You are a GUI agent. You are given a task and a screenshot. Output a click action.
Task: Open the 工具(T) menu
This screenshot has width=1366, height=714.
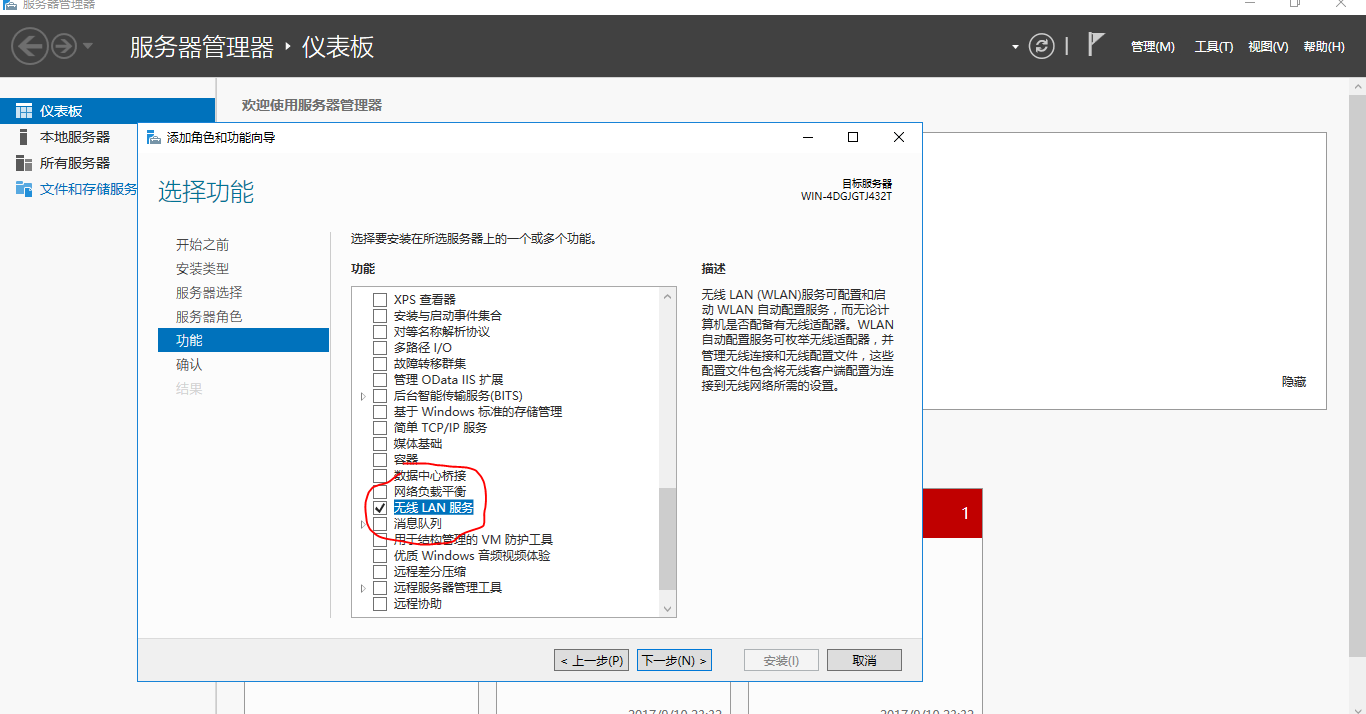1214,47
